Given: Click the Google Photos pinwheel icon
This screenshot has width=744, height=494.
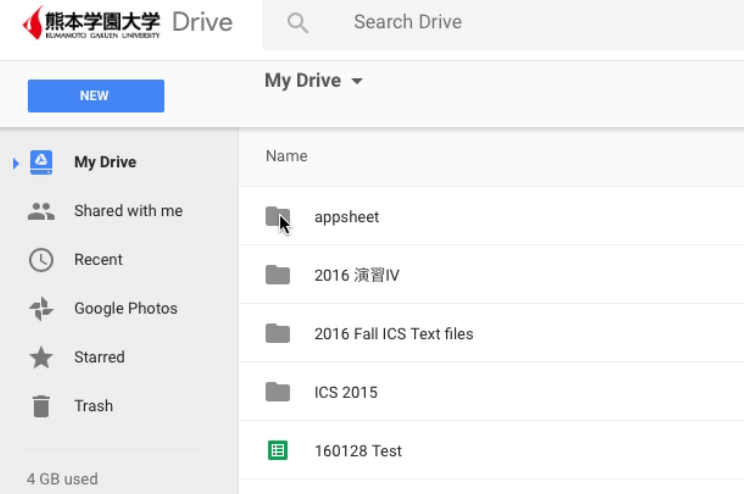Looking at the screenshot, I should click(41, 309).
